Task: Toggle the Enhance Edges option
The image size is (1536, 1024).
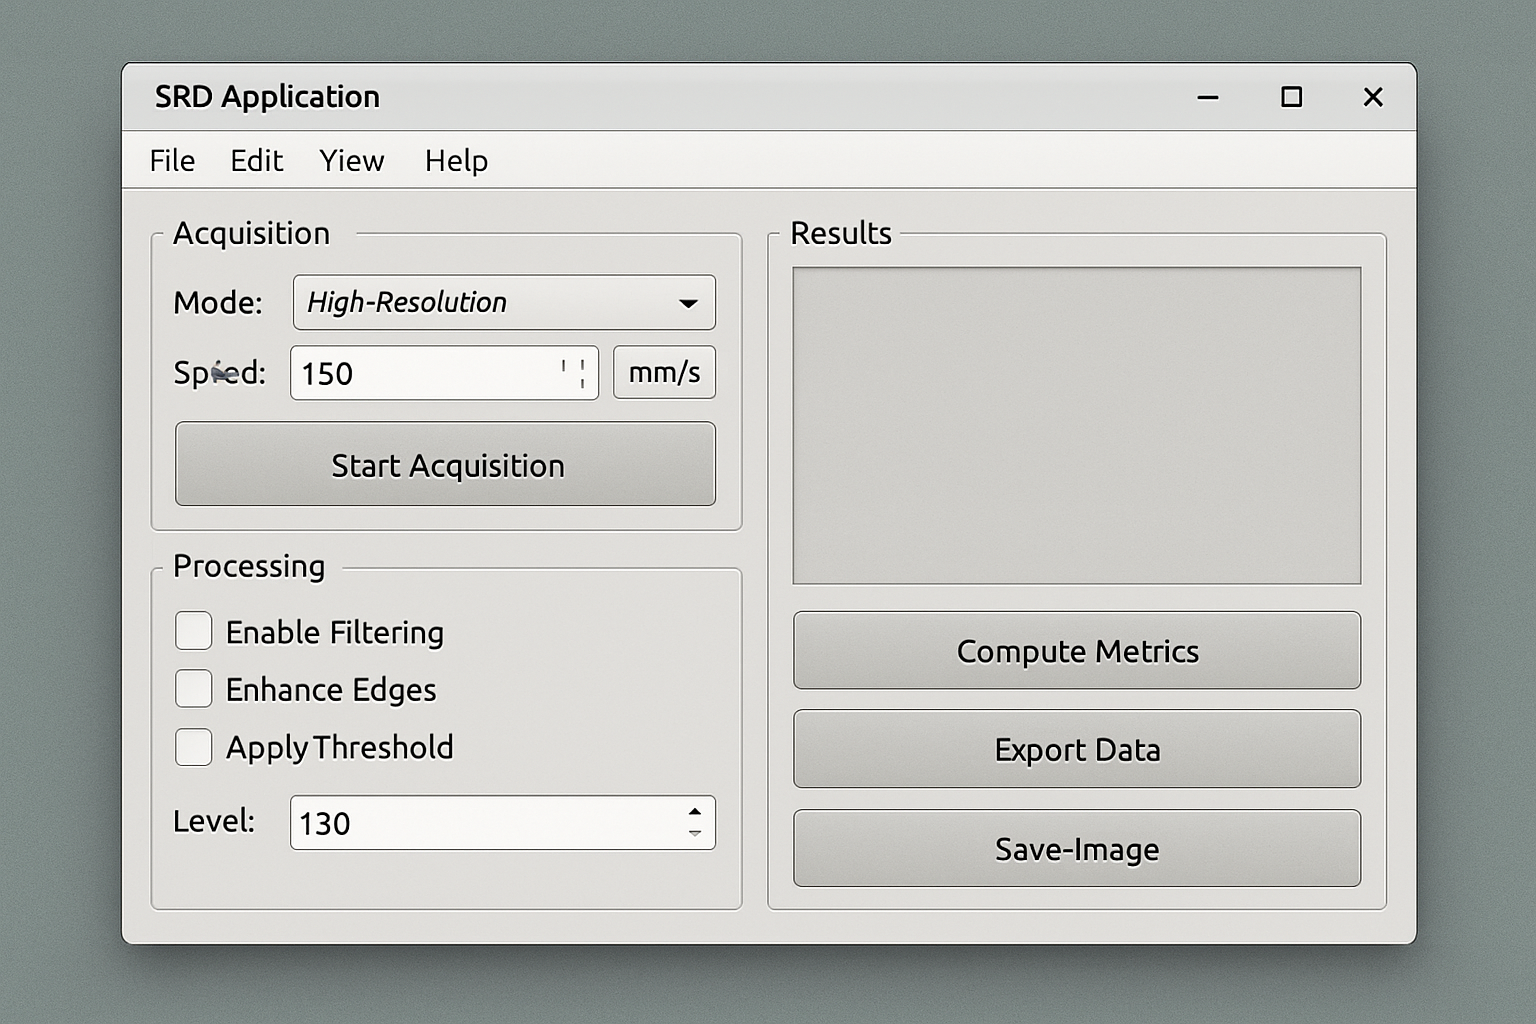Action: (x=193, y=689)
